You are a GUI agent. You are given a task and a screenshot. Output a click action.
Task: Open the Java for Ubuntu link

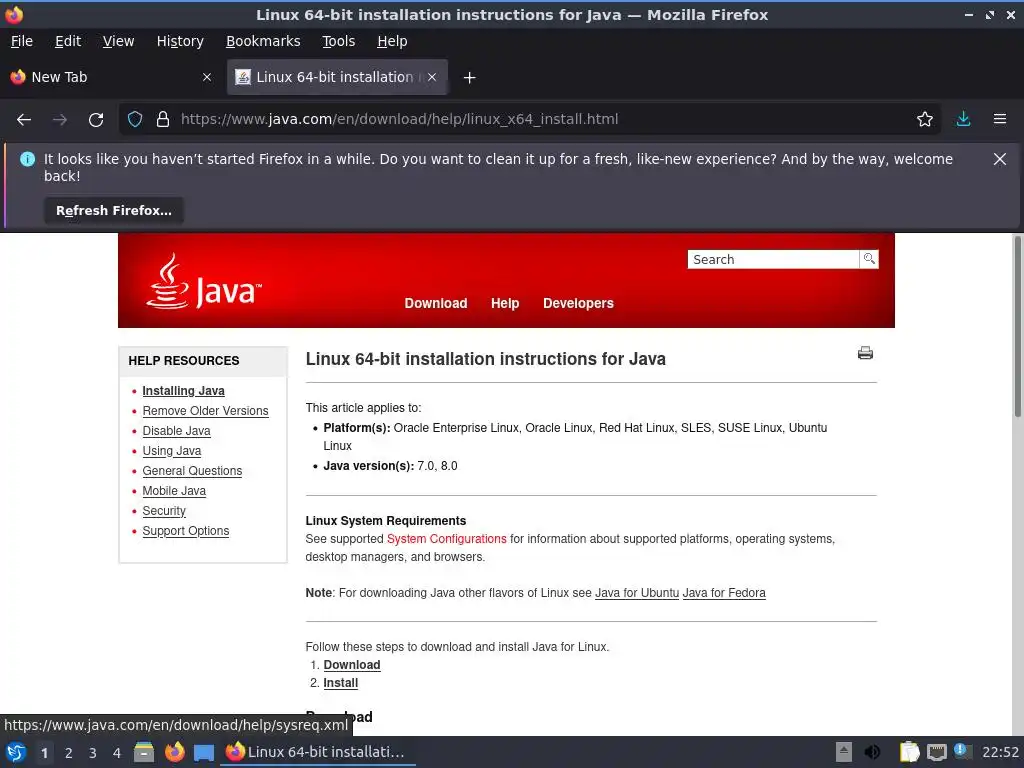click(637, 593)
